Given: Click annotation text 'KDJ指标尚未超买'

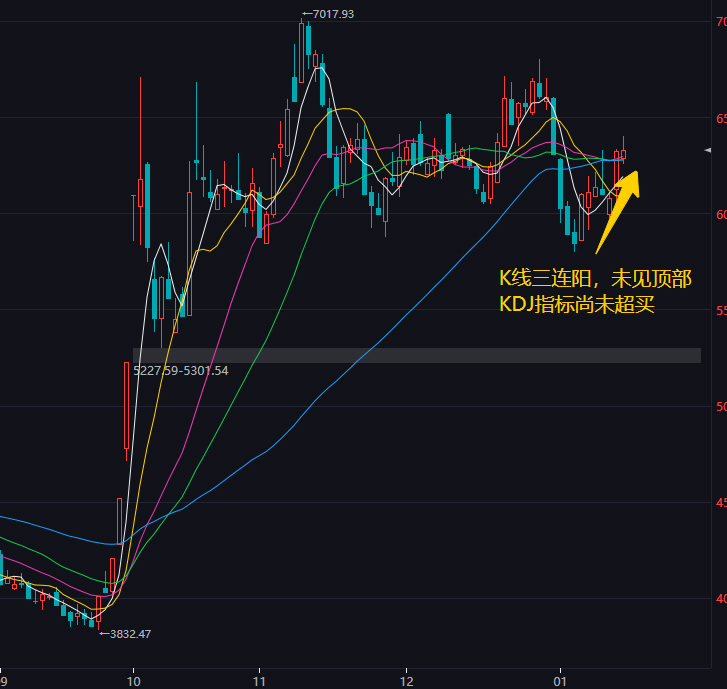Looking at the screenshot, I should click(x=577, y=304).
